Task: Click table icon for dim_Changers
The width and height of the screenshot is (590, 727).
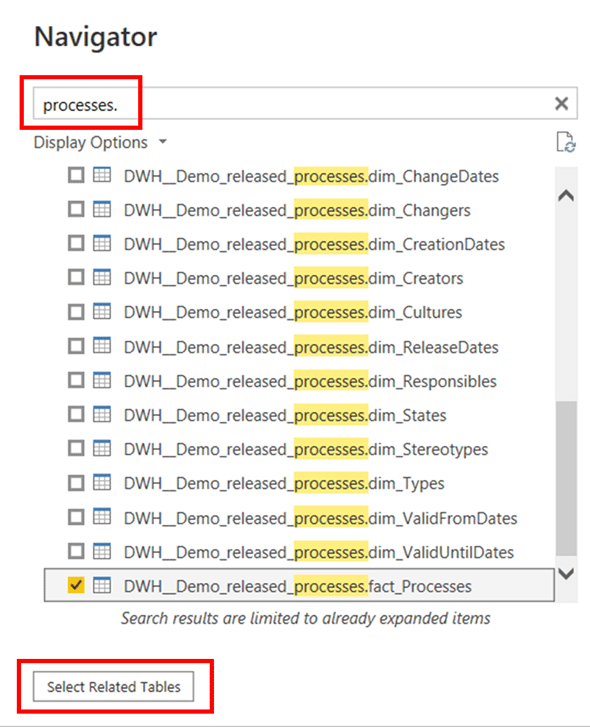Action: [x=102, y=210]
